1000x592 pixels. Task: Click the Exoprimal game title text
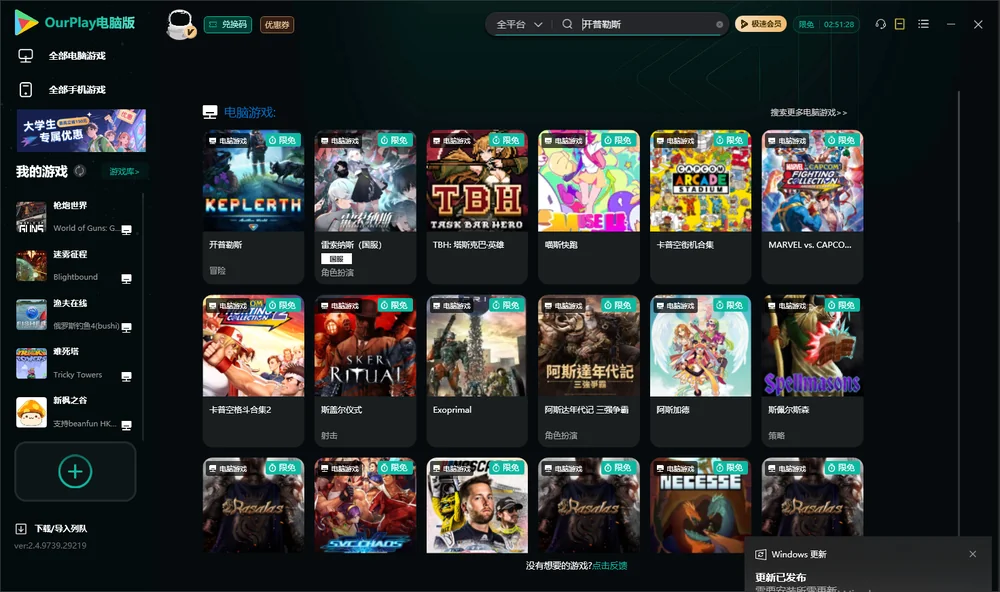[x=452, y=410]
